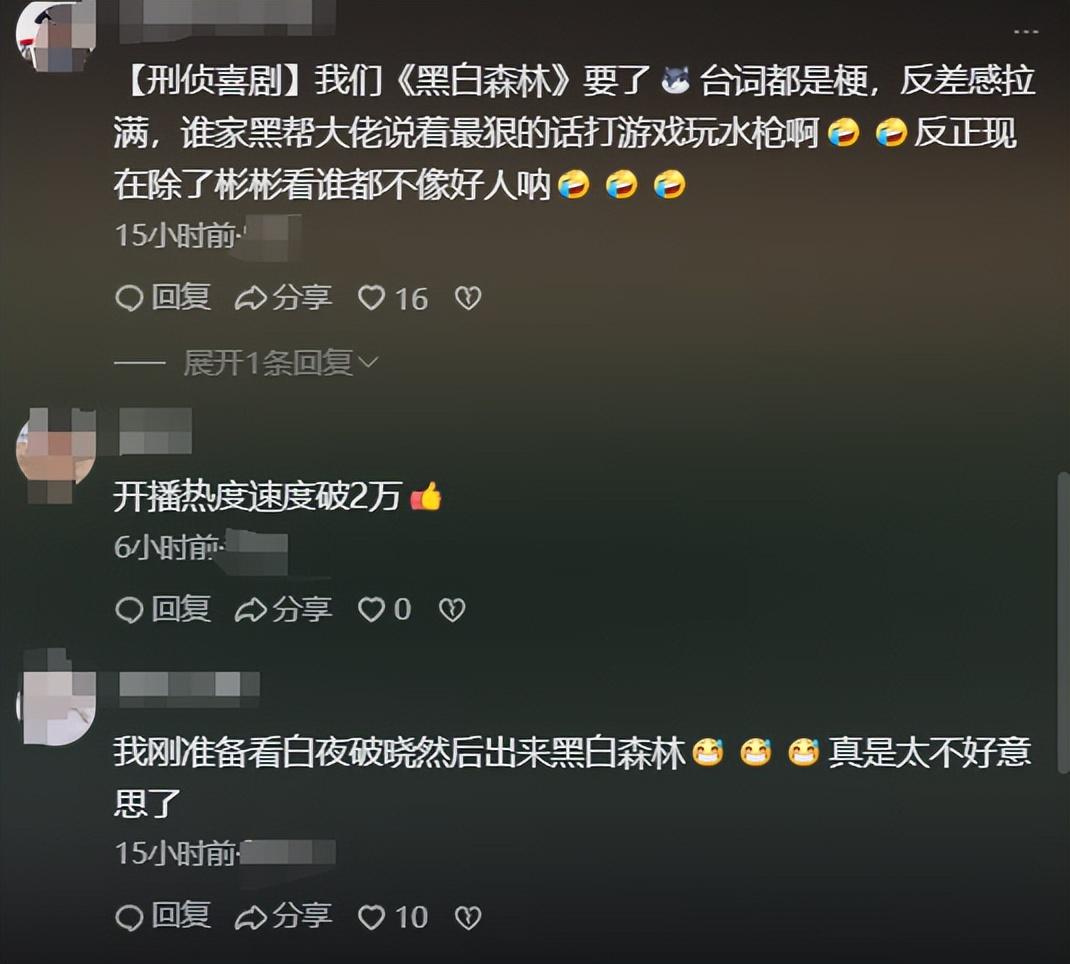Reply to the 开播热度速度破2万 comment
Screen dimensions: 1070x964
point(163,609)
